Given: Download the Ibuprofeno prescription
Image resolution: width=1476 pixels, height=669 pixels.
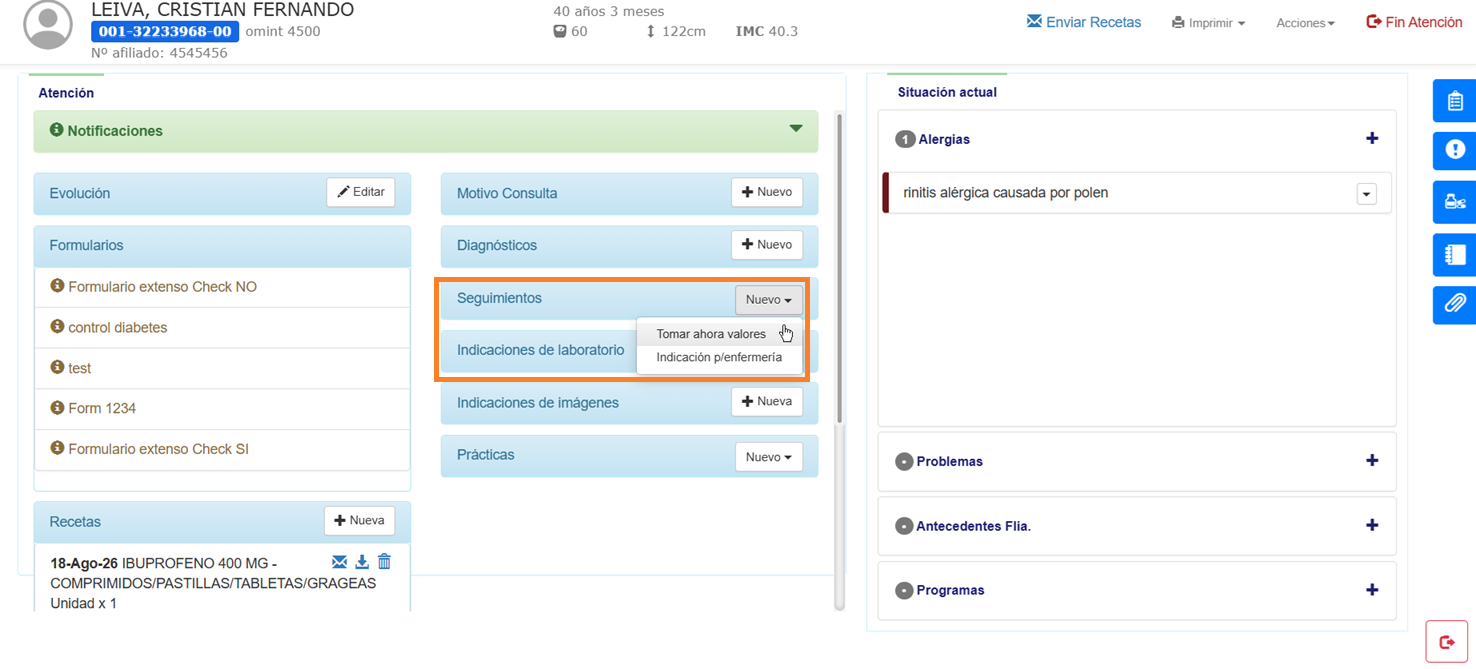Looking at the screenshot, I should click(362, 562).
